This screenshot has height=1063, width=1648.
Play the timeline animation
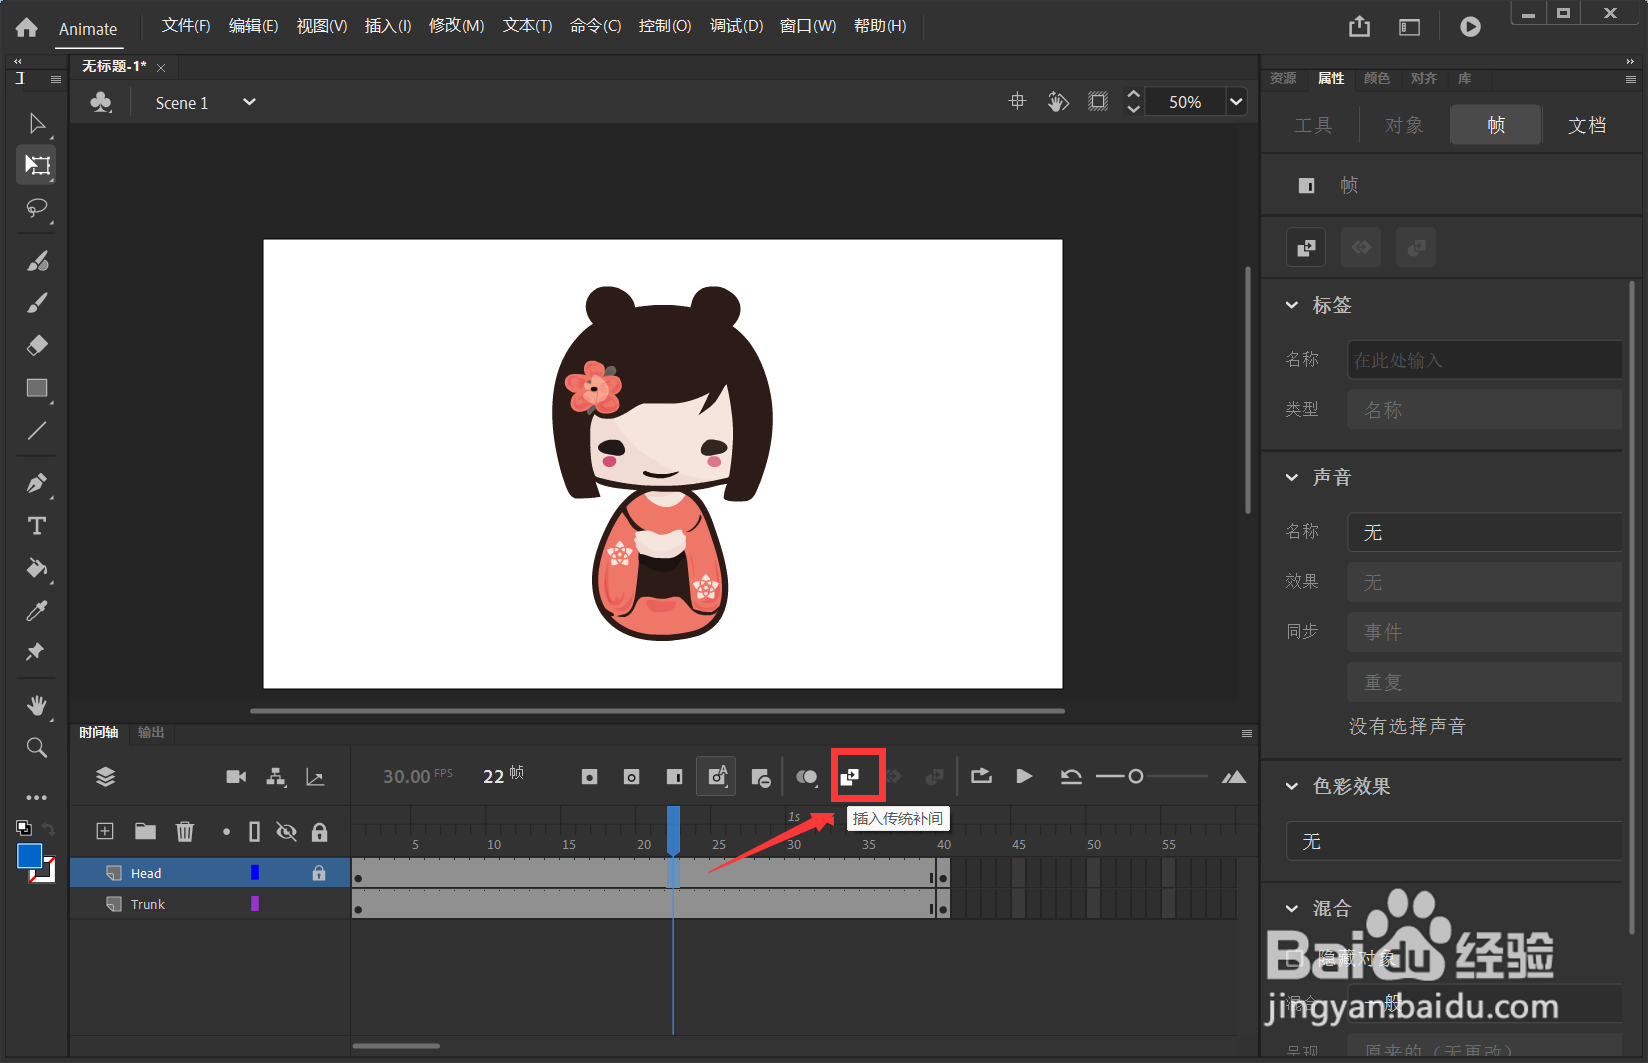1024,777
